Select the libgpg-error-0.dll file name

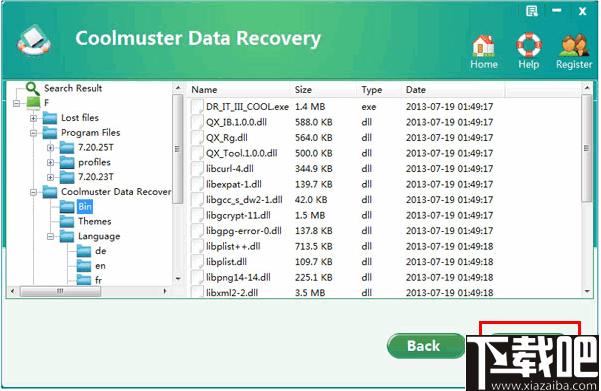(244, 231)
